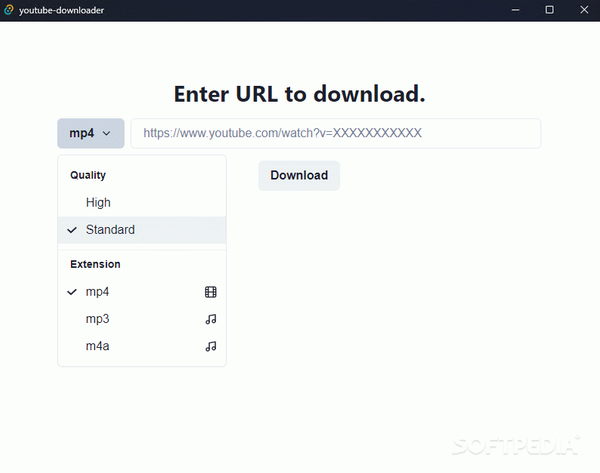Click the youtube-downloader app icon in title bar
The height and width of the screenshot is (473, 600).
pyautogui.click(x=9, y=10)
